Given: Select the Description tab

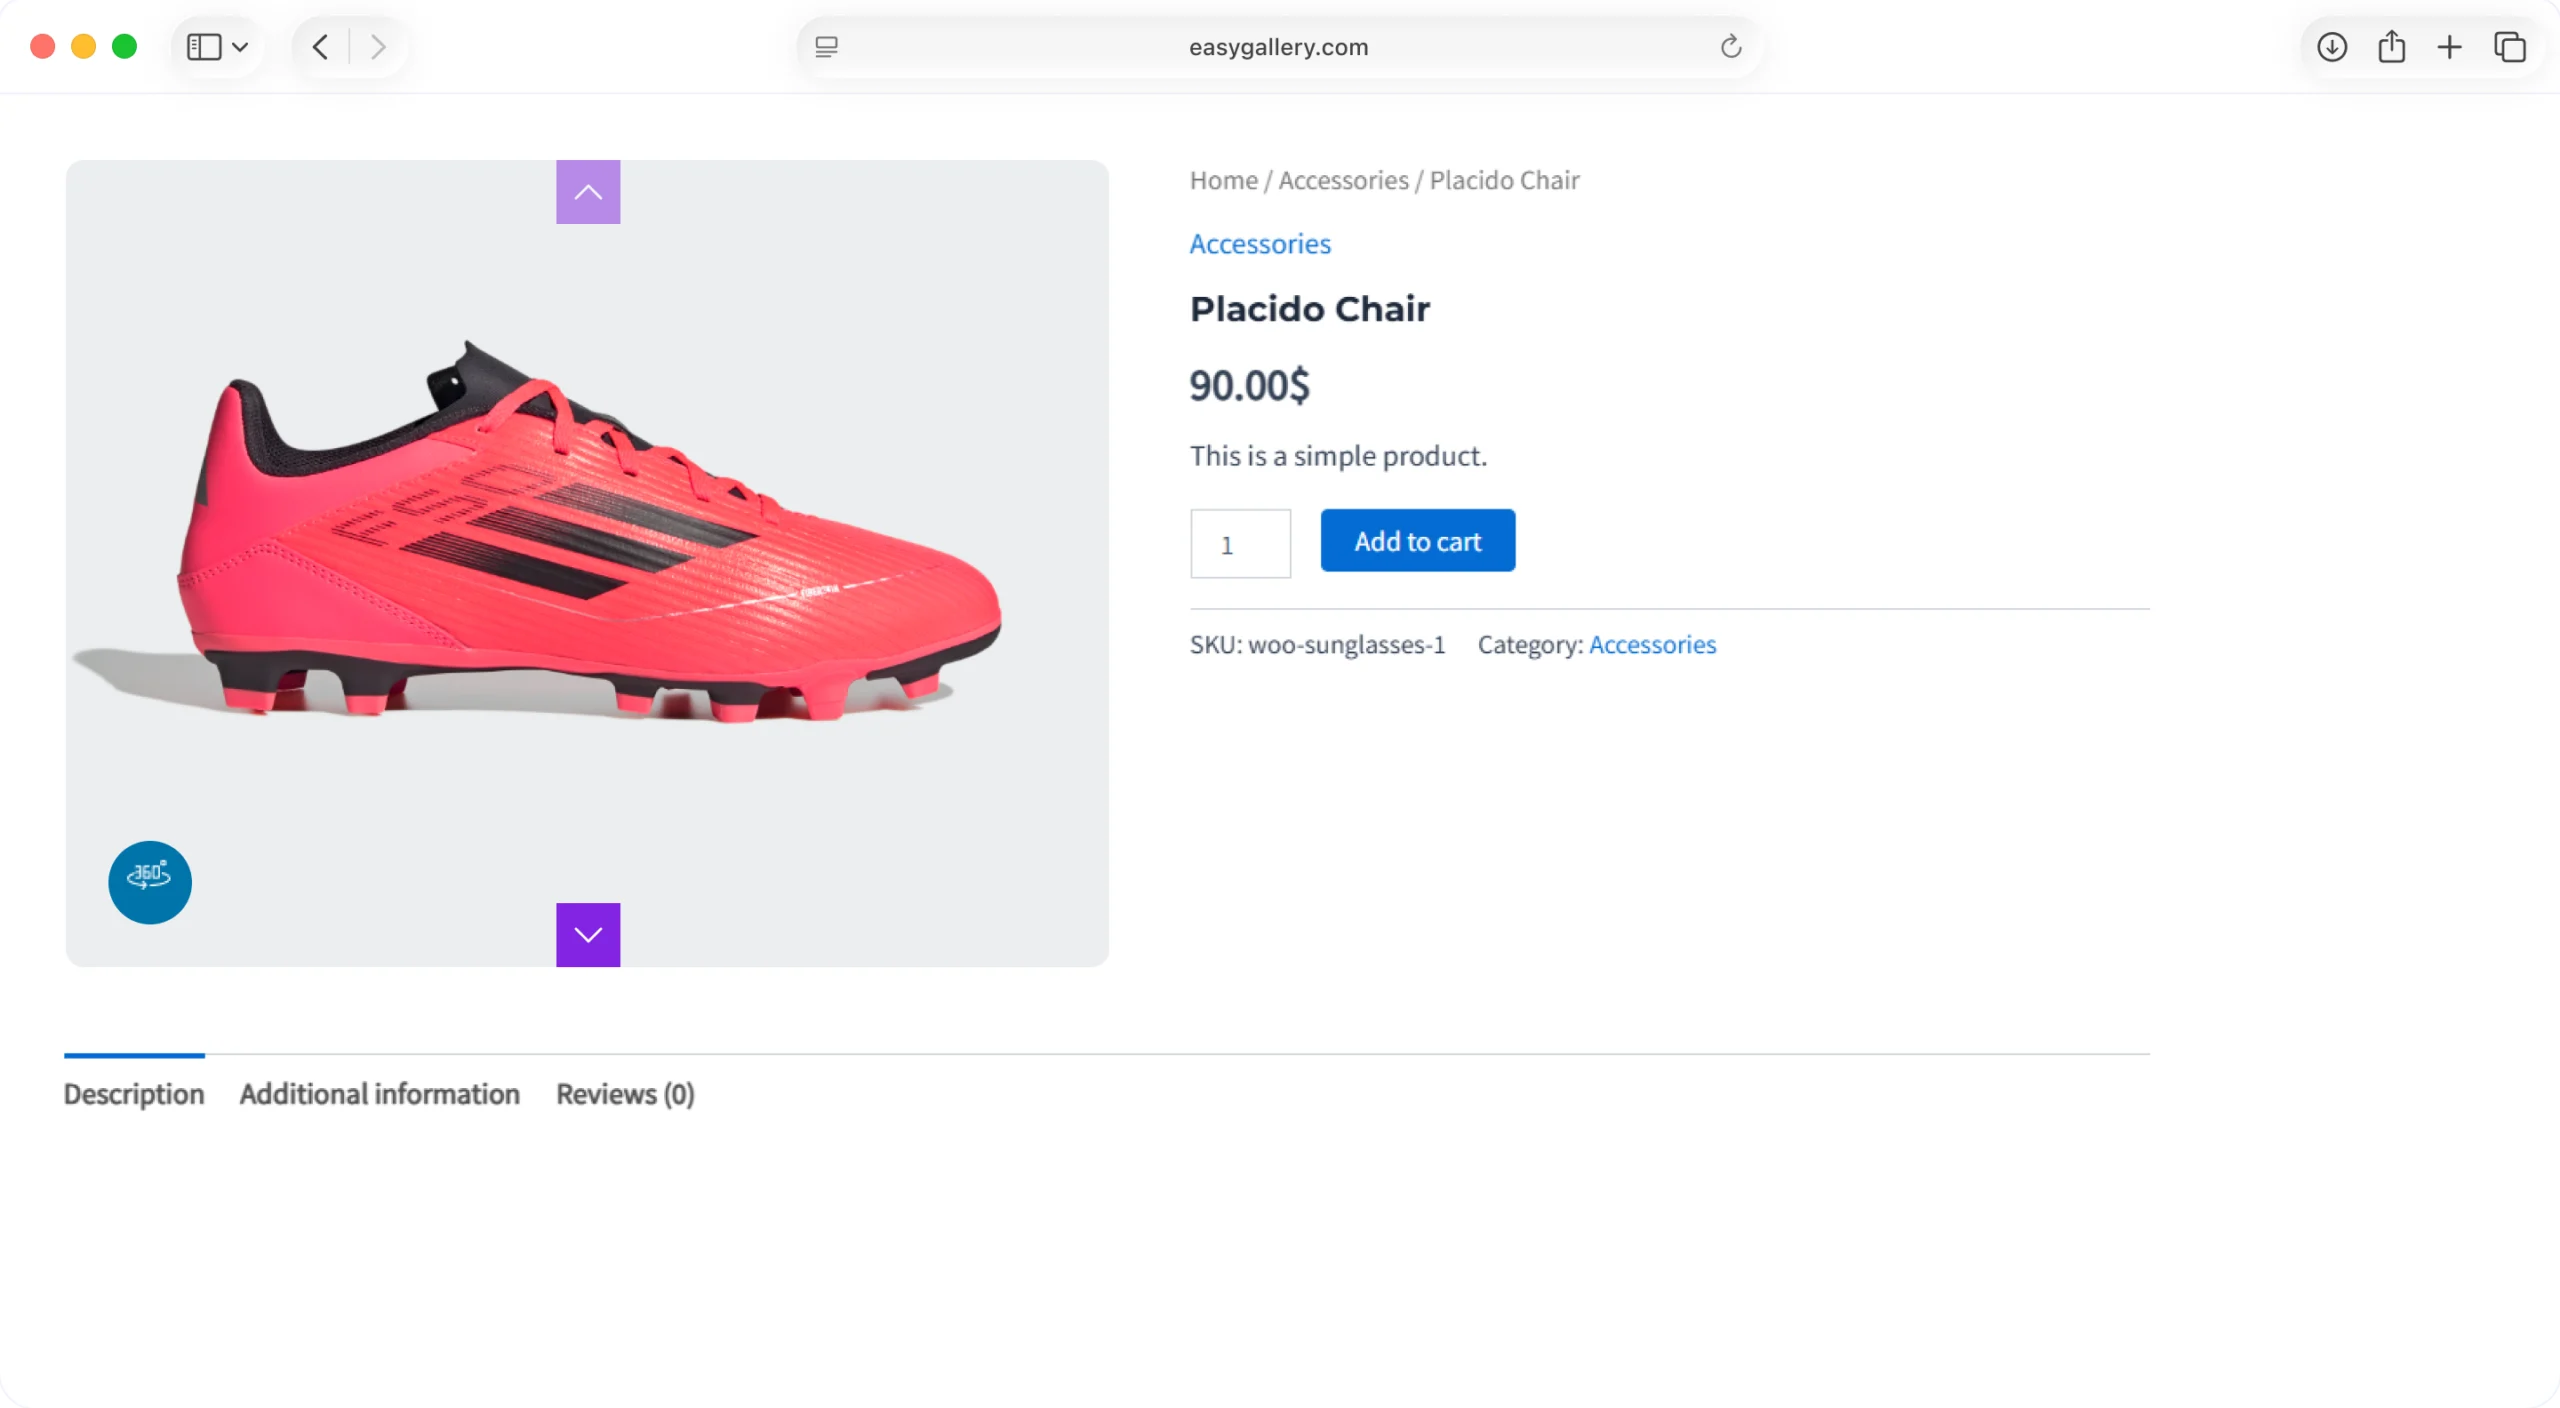Looking at the screenshot, I should [134, 1094].
